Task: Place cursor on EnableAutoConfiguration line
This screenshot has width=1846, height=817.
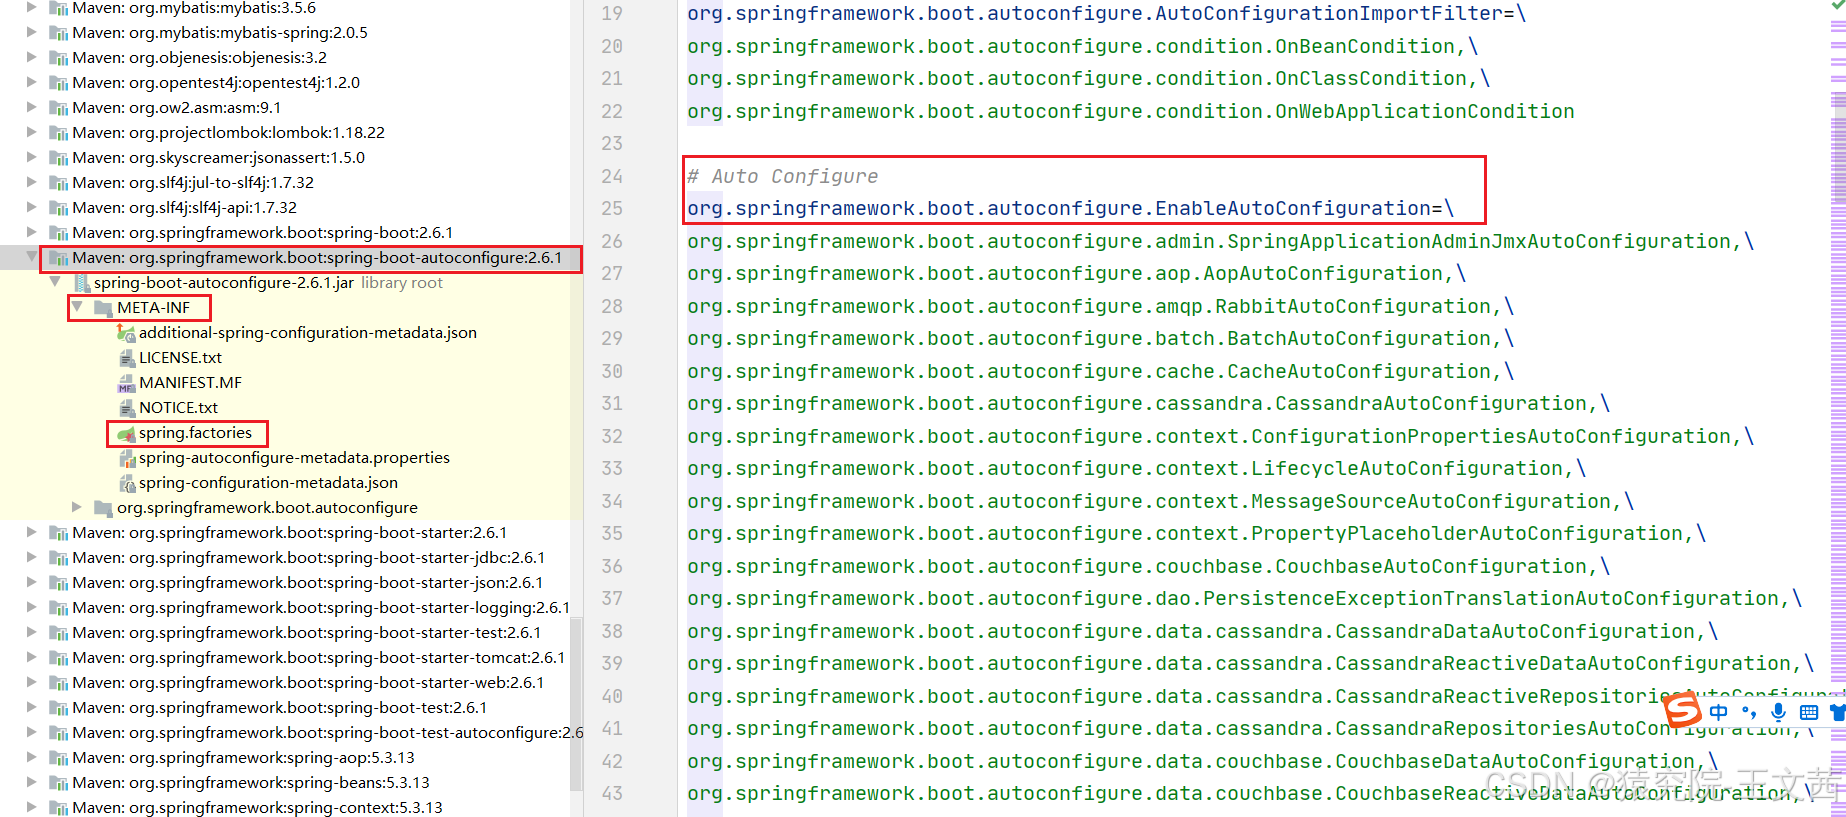Action: (1070, 209)
